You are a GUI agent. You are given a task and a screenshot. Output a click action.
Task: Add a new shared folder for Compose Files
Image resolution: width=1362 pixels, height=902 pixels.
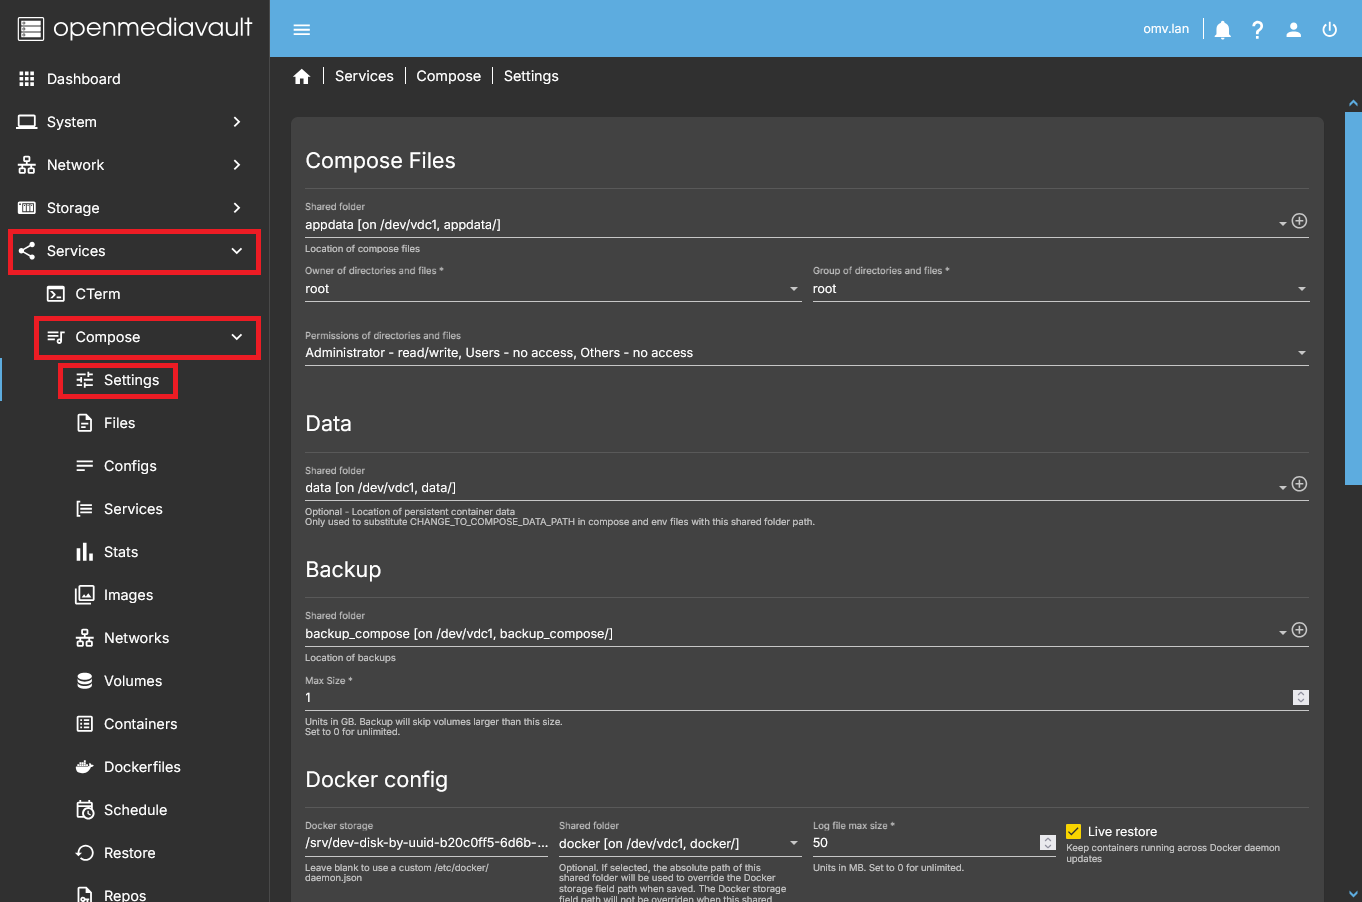pos(1299,221)
